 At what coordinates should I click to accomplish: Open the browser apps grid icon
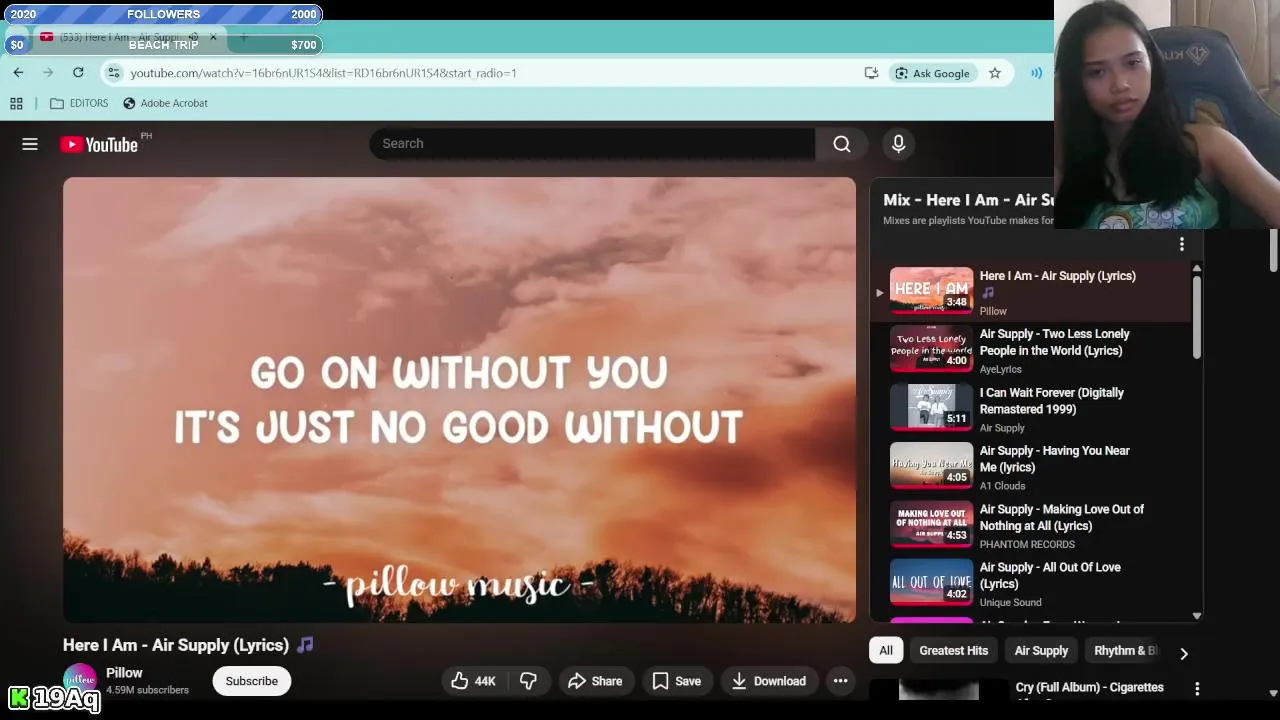click(16, 103)
